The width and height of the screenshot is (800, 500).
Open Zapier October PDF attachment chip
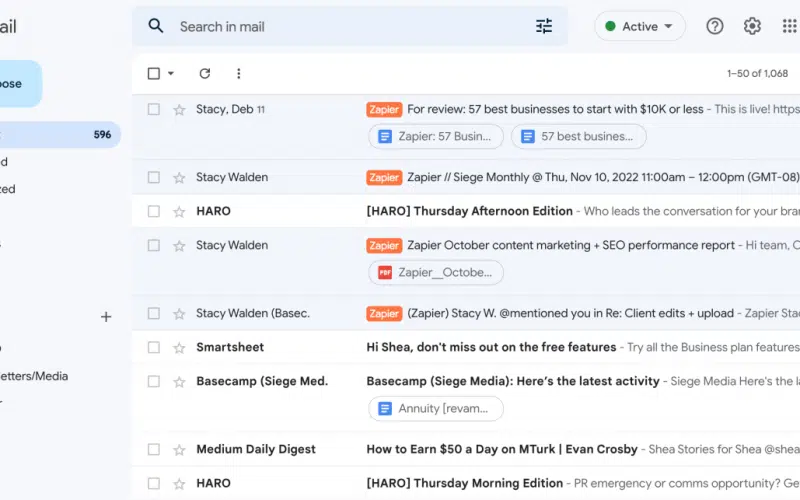[435, 272]
